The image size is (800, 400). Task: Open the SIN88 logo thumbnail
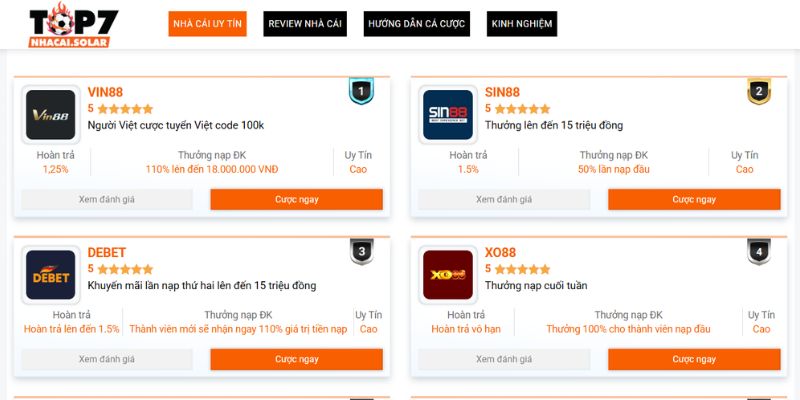click(448, 115)
